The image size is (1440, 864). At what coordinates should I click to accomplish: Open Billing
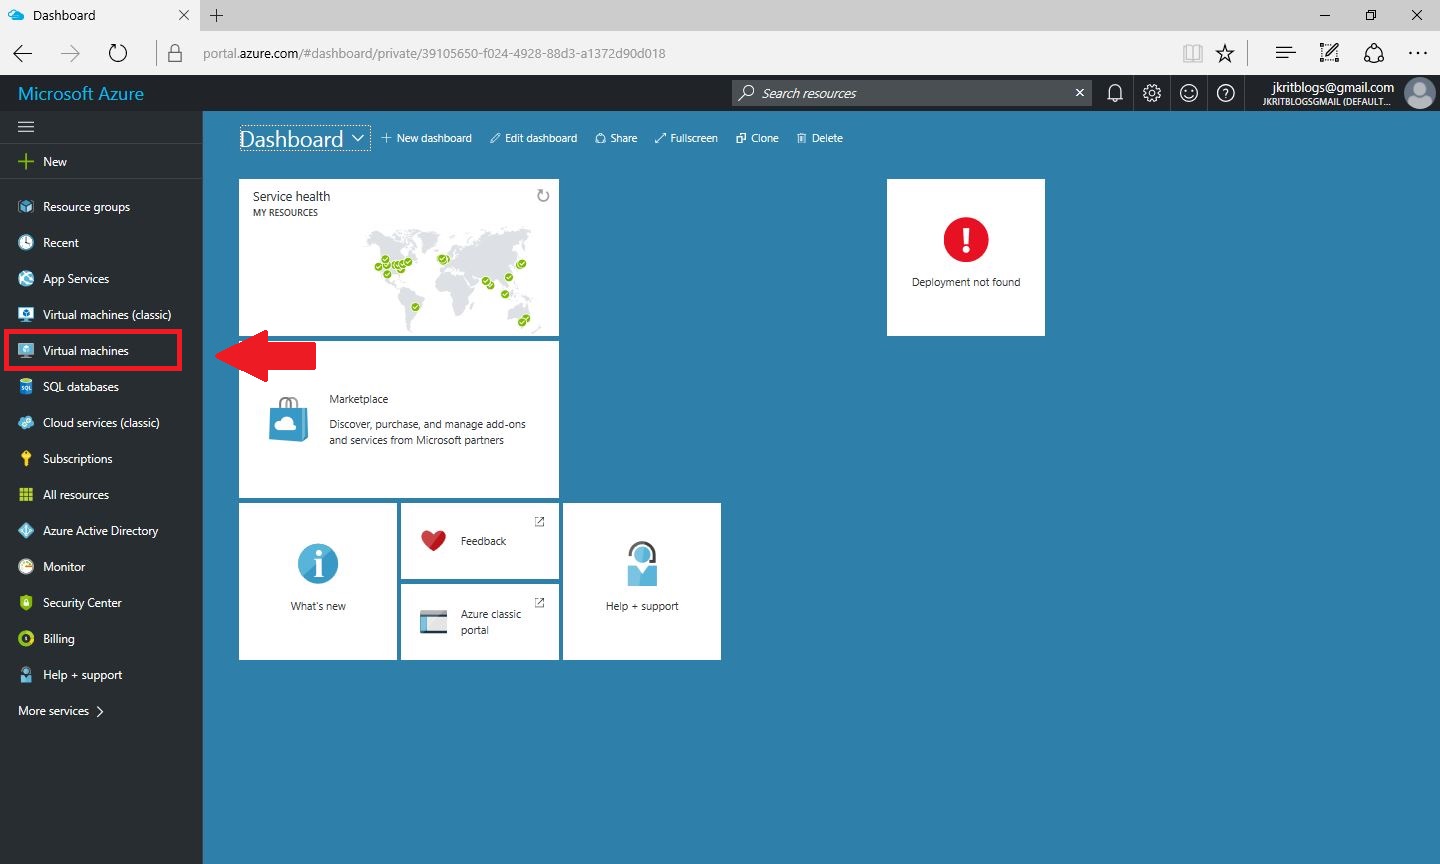pos(101,639)
